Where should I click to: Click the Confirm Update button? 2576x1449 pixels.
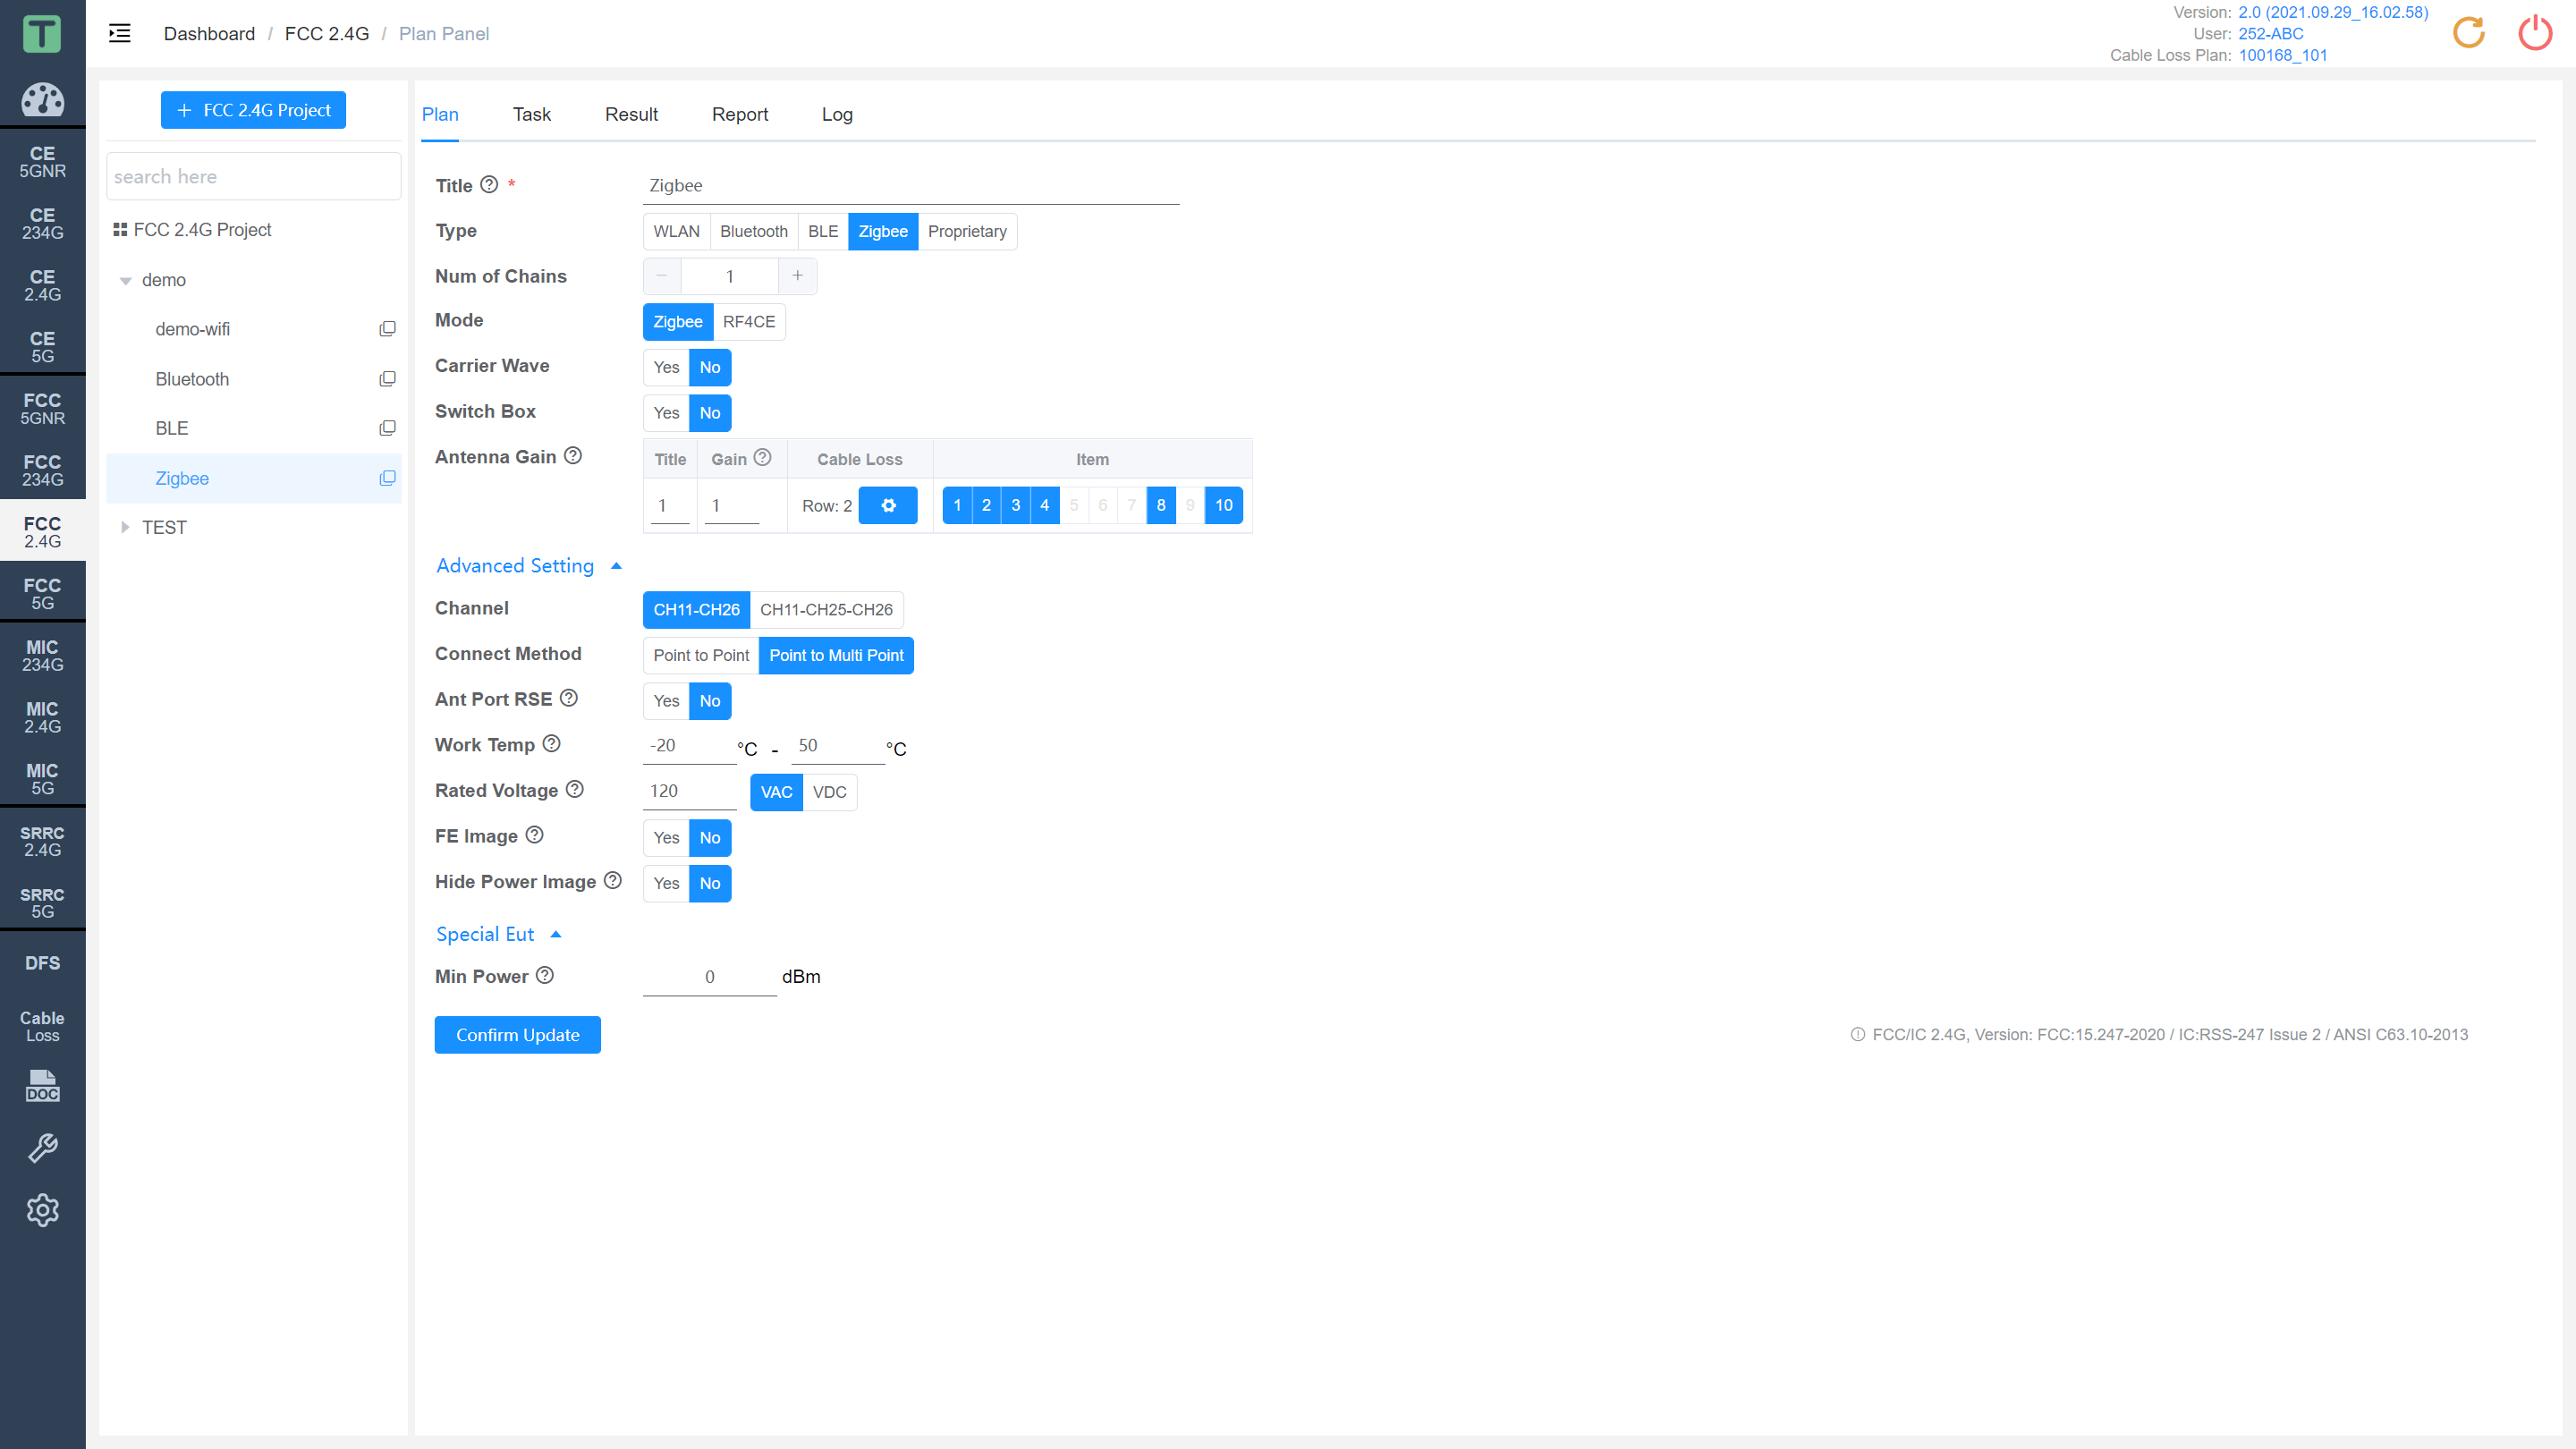(517, 1033)
